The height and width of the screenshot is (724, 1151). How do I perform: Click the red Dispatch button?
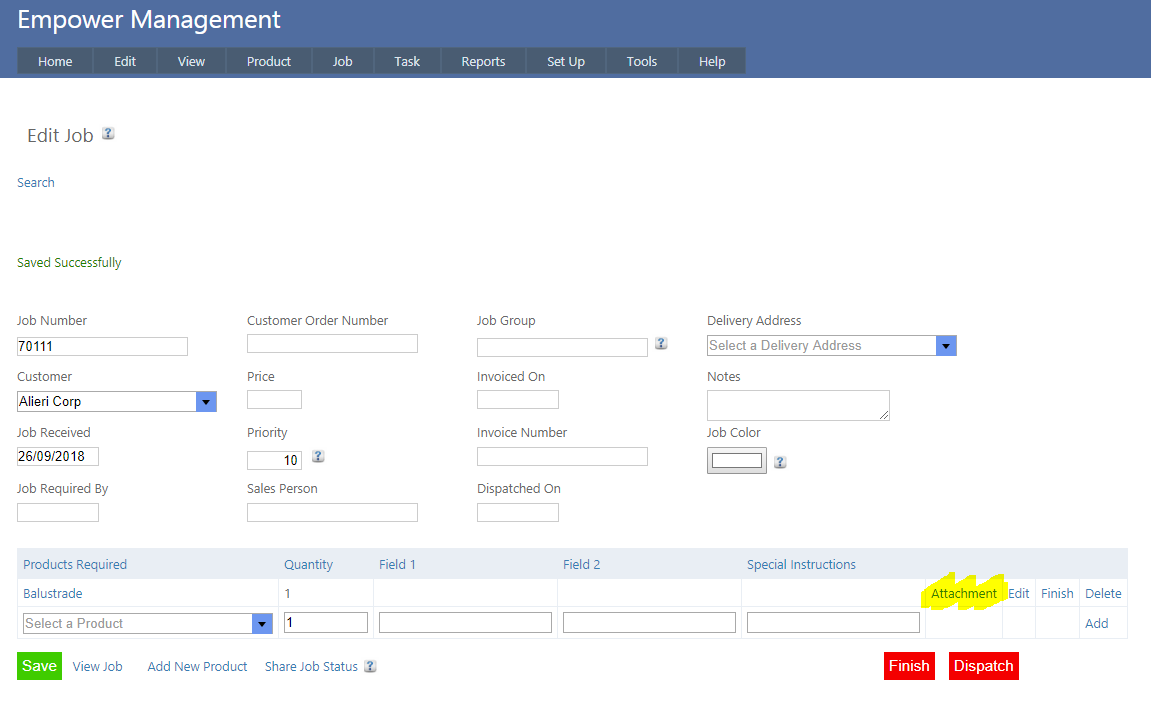pos(983,666)
